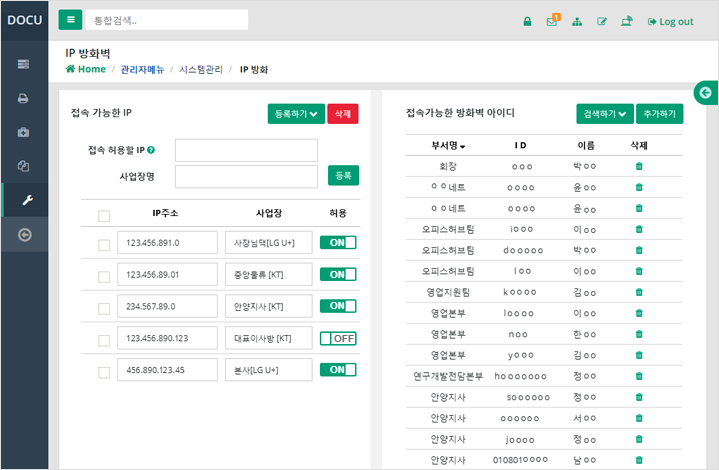This screenshot has height=470, width=719.
Task: Click the green hamburger menu button
Action: [x=70, y=20]
